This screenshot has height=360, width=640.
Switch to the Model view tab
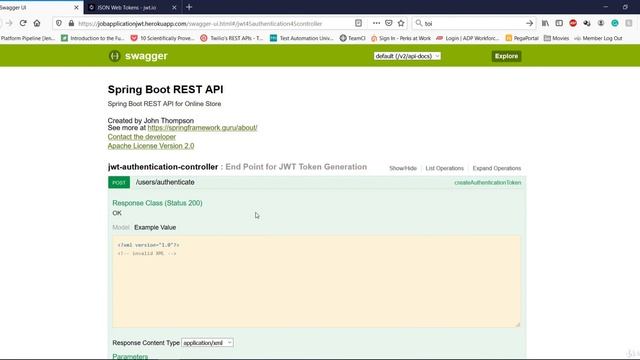(121, 227)
